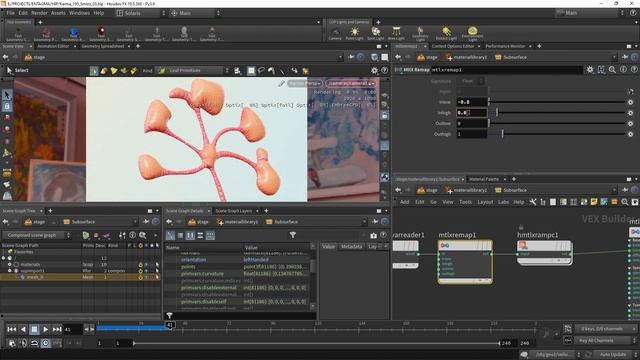The width and height of the screenshot is (640, 360).
Task: Add an Environment Light from the shelf
Action: pos(472,33)
